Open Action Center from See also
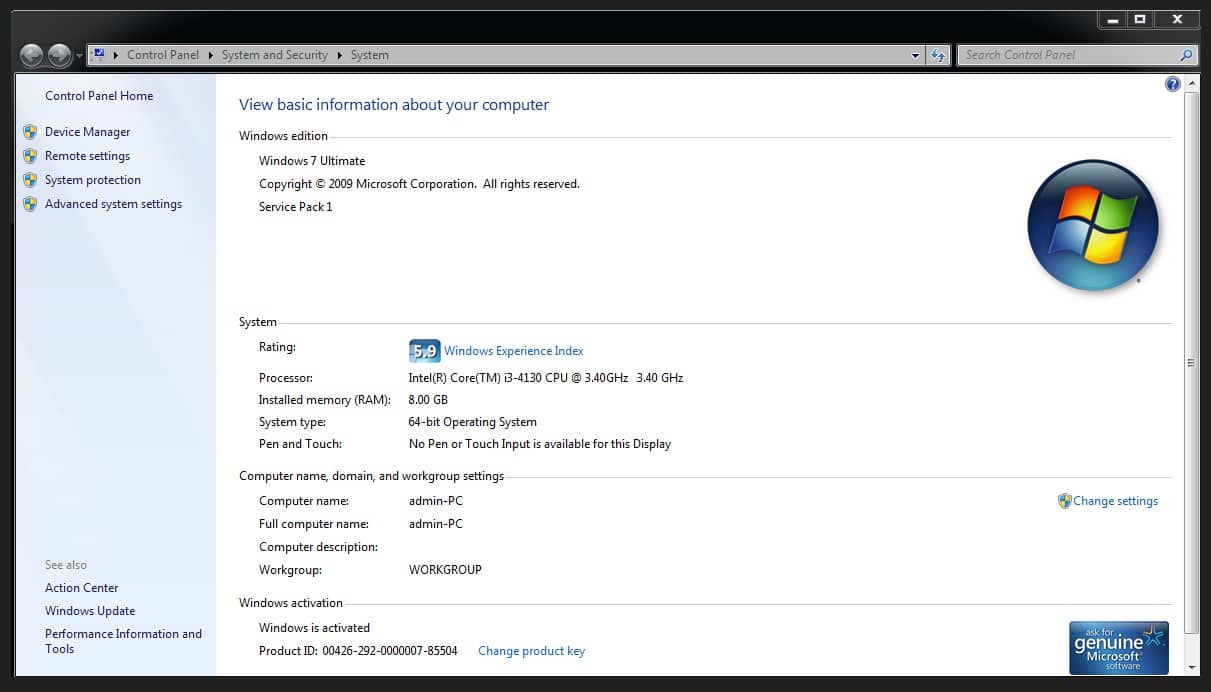Screen dimensions: 1211x692 82,588
